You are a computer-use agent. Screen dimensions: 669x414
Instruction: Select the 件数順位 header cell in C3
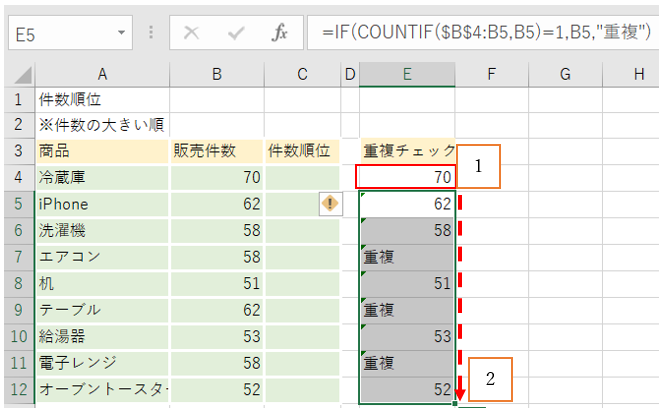click(x=302, y=151)
